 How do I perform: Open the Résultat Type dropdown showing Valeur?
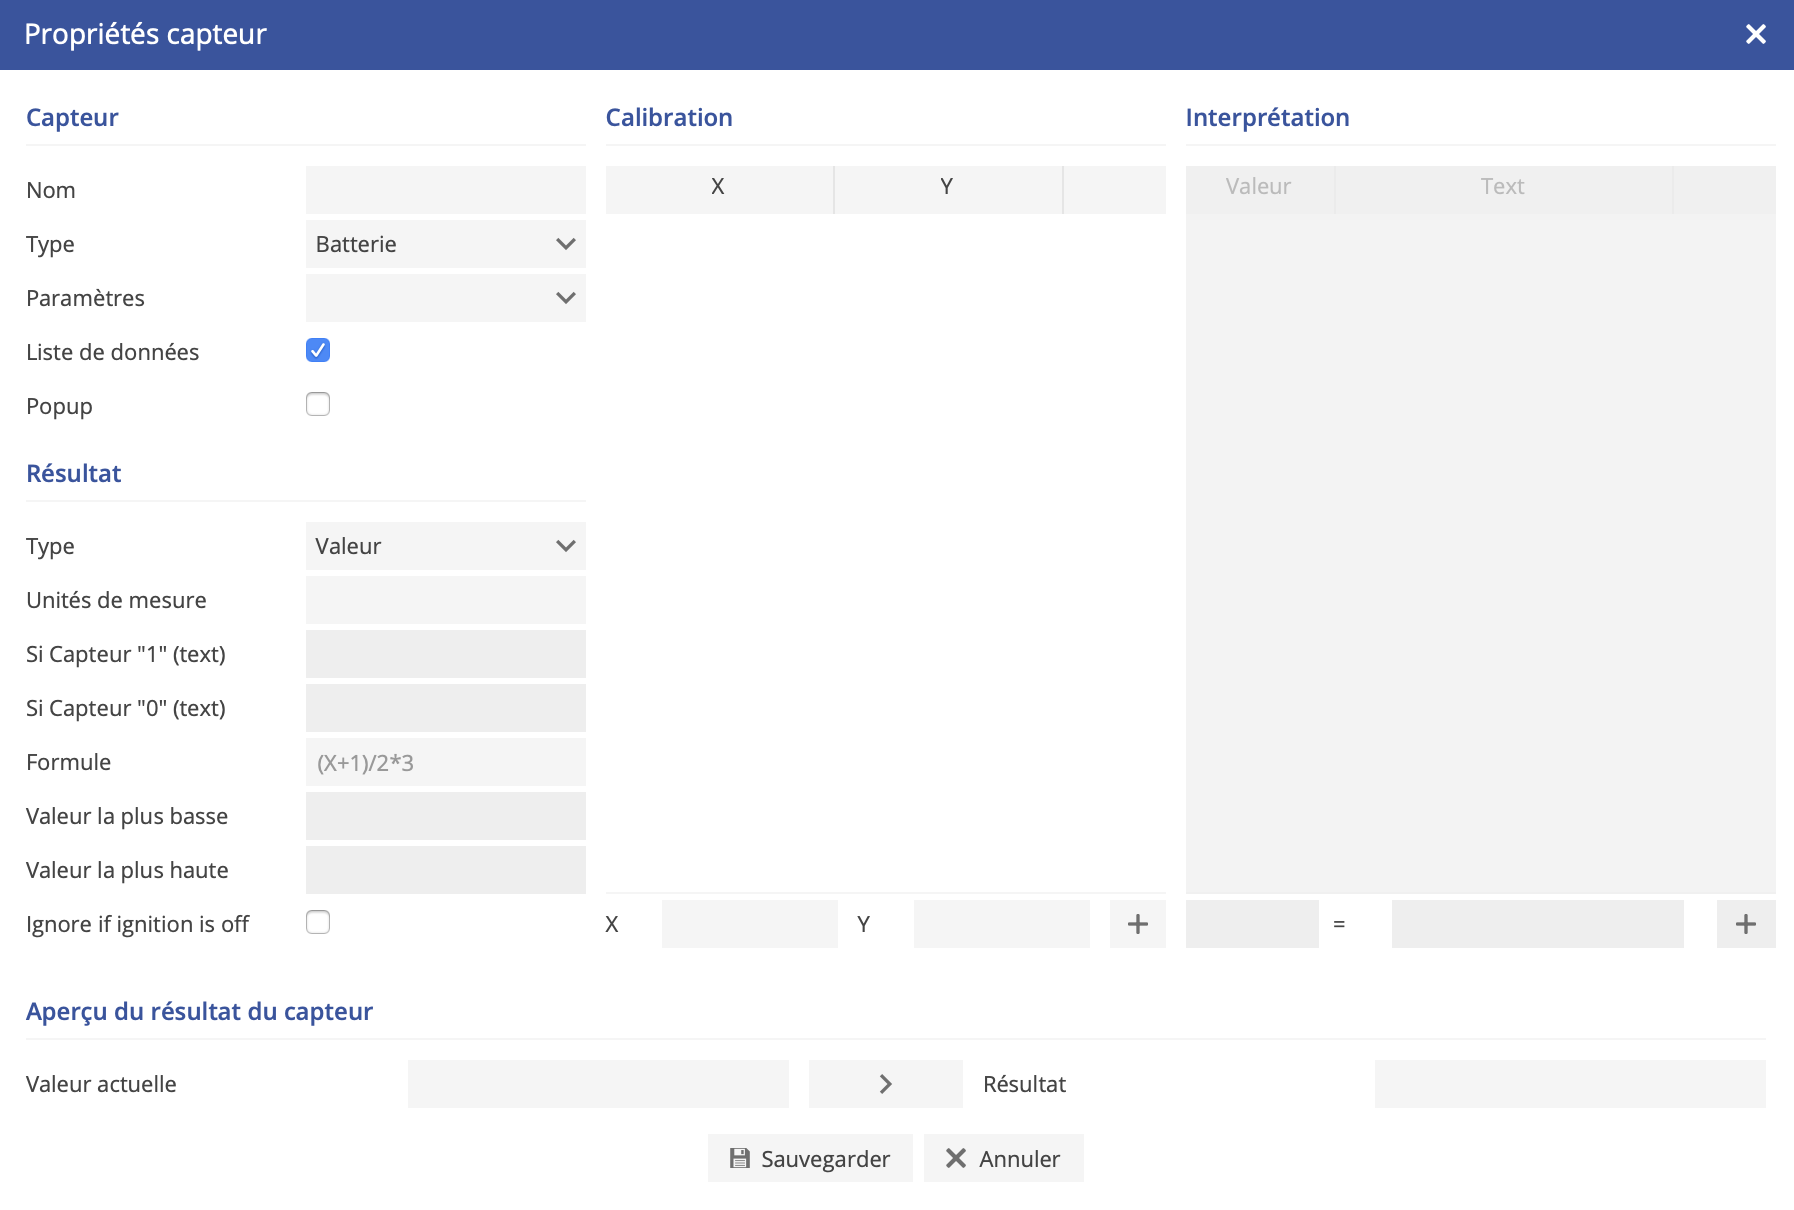coord(445,546)
